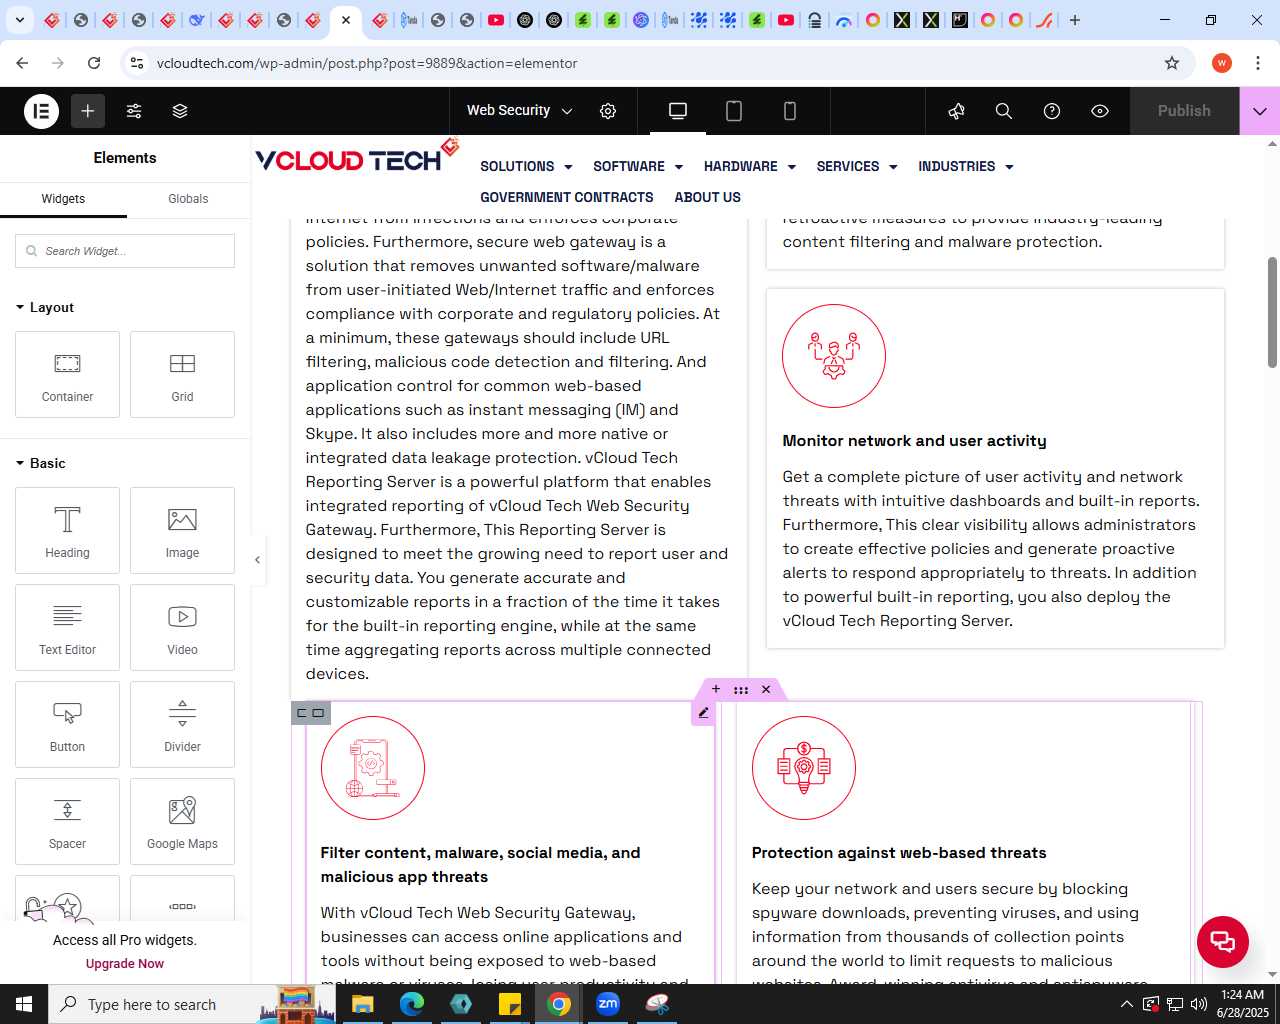Select heading Protection against web-based threats
This screenshot has width=1280, height=1024.
(899, 853)
